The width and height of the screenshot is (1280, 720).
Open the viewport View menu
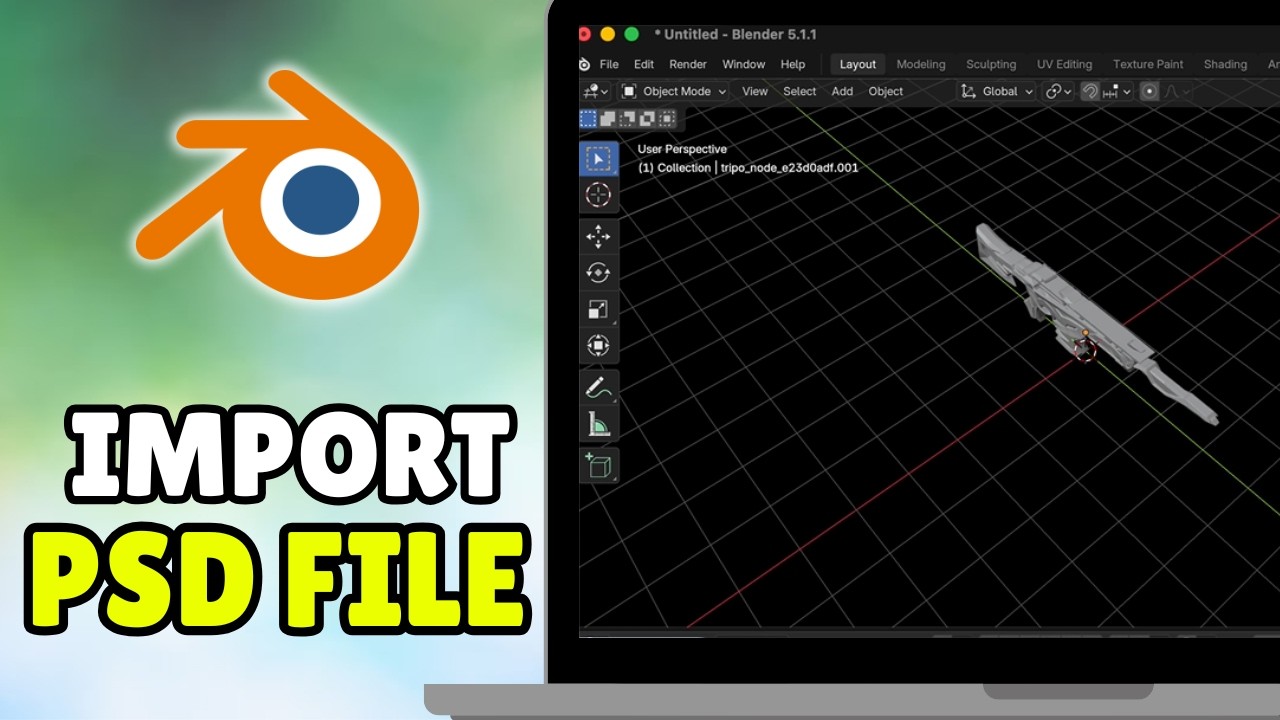(x=755, y=91)
